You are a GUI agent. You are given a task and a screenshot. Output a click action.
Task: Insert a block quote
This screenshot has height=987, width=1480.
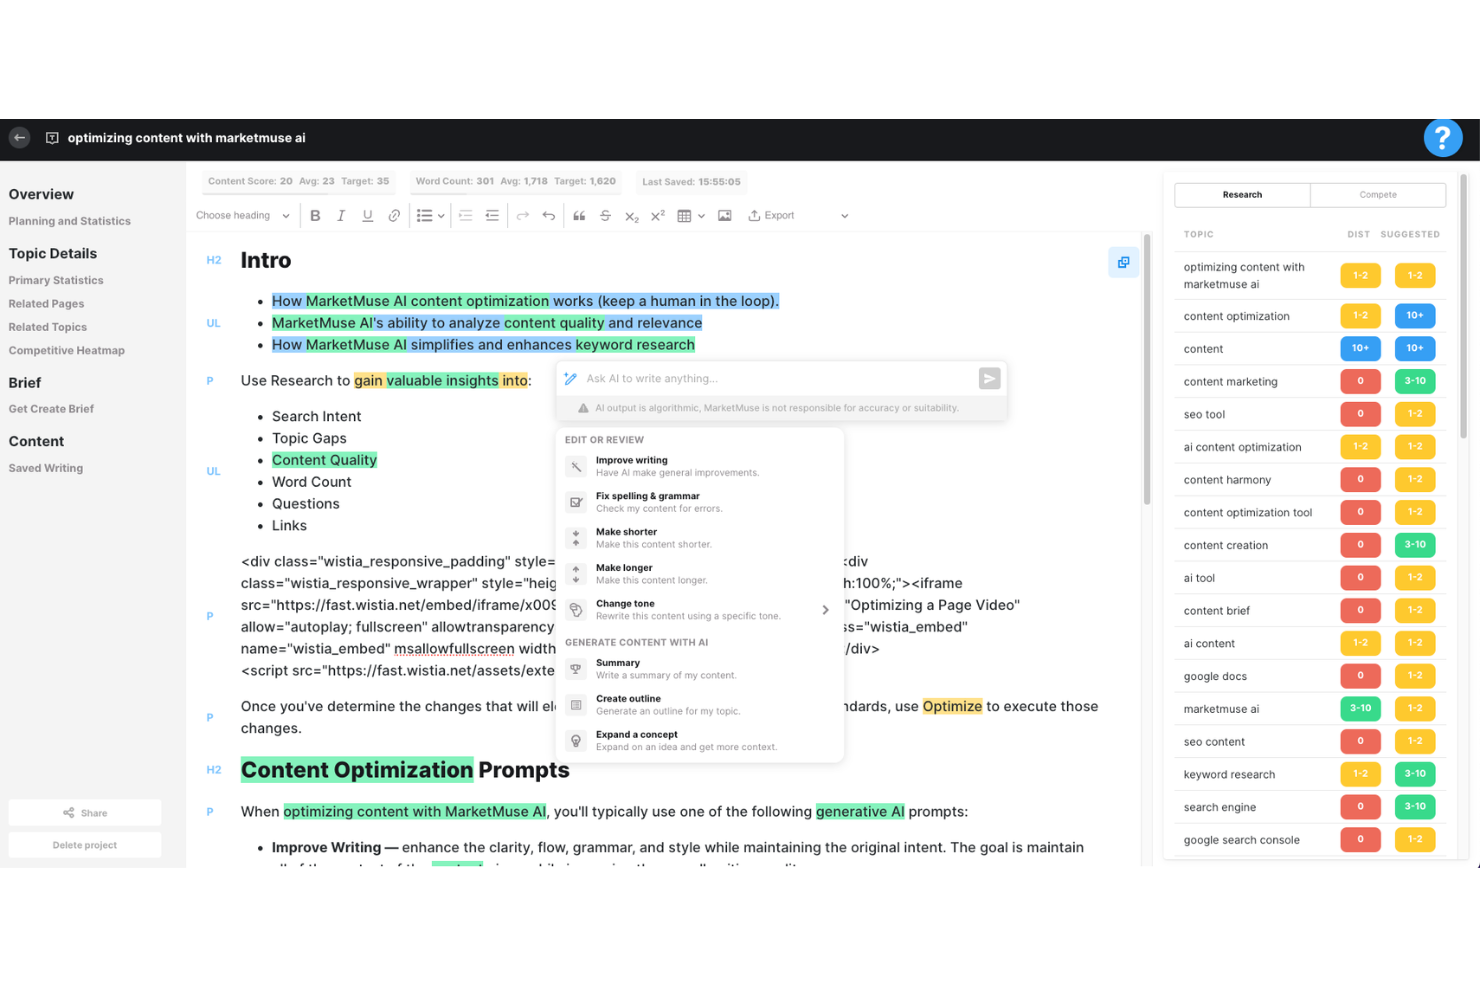(579, 215)
